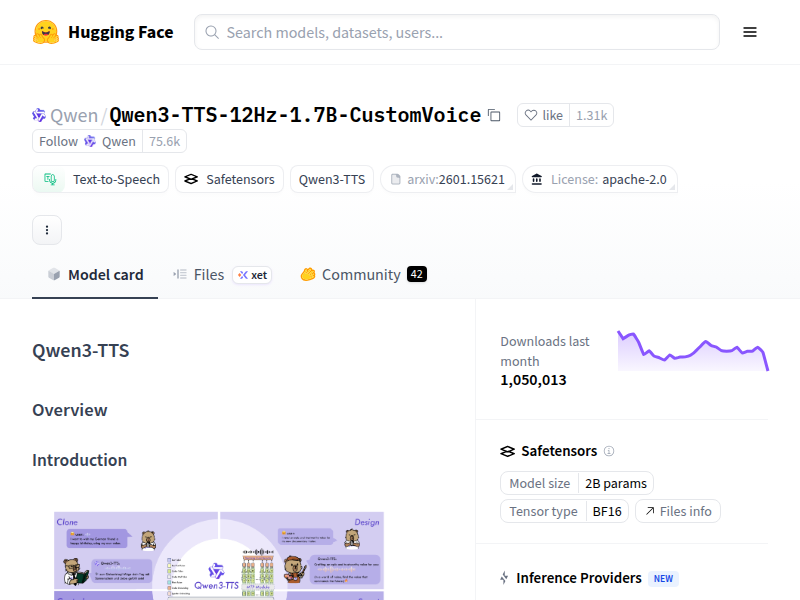This screenshot has width=800, height=600.
Task: Click the Safetensors info icon in sidebar
Action: [x=610, y=451]
